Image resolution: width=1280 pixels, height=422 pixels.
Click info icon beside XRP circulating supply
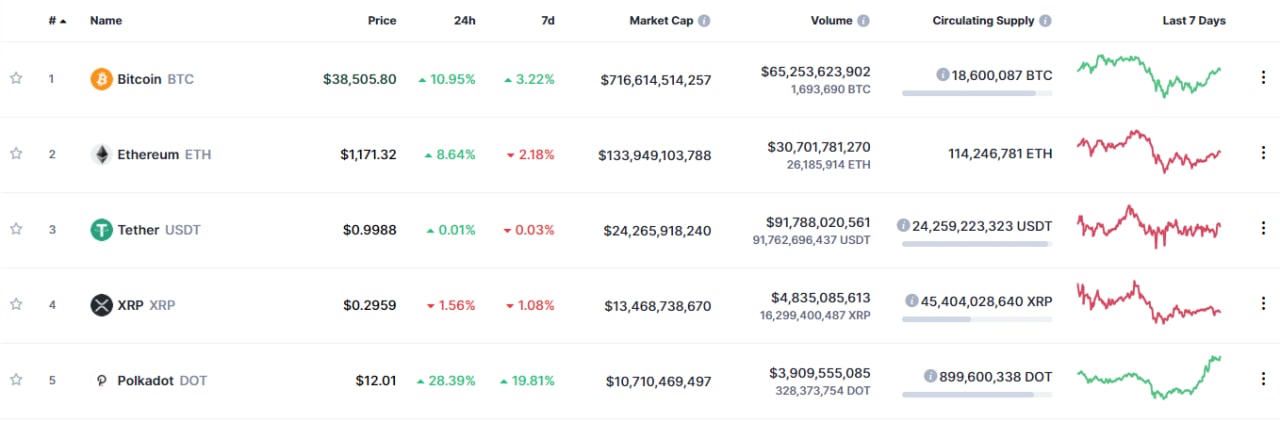[x=912, y=301]
